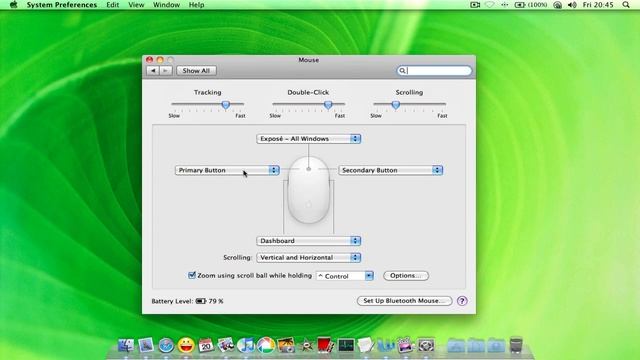Click the Show All button
The height and width of the screenshot is (360, 640).
[196, 71]
